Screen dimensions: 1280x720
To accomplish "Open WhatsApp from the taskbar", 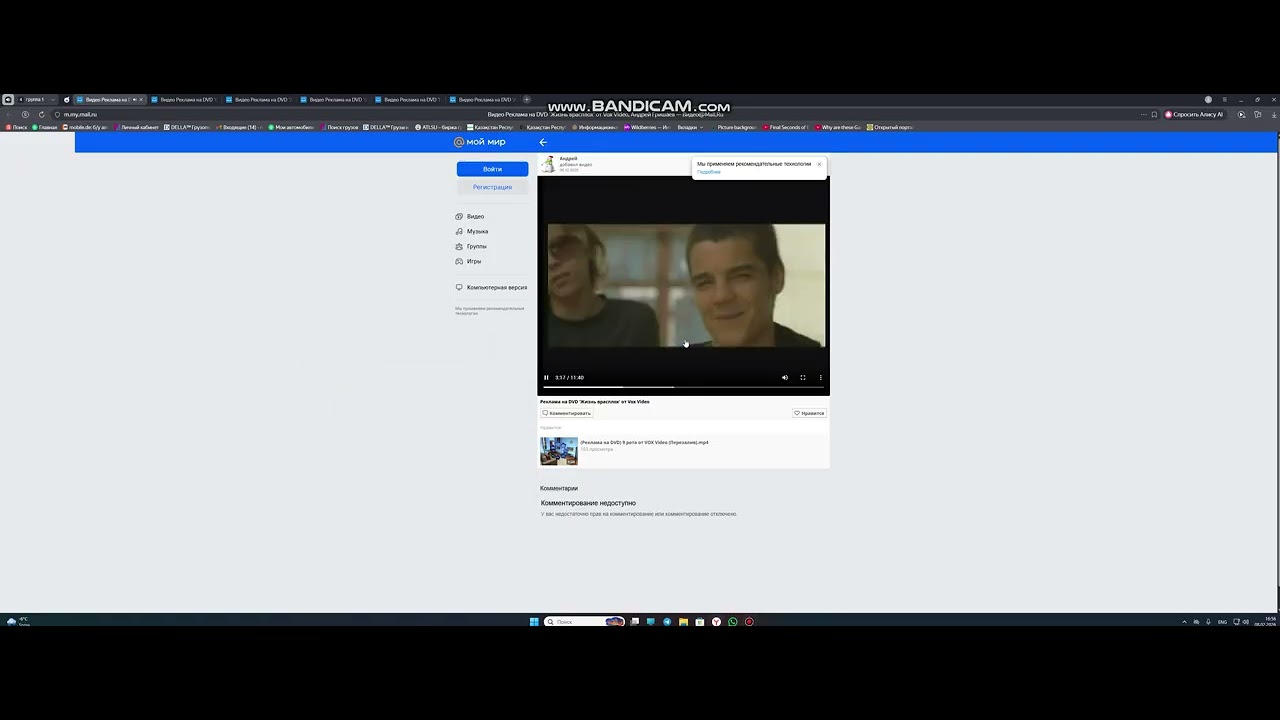I will 732,622.
